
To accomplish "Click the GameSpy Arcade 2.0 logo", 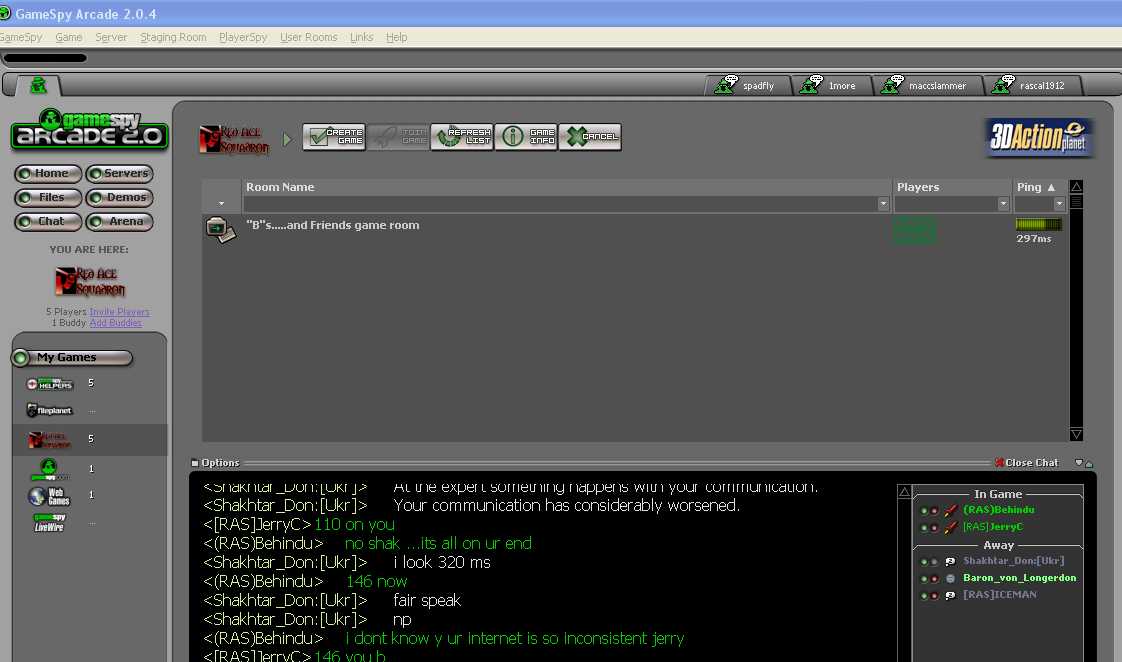I will coord(89,130).
